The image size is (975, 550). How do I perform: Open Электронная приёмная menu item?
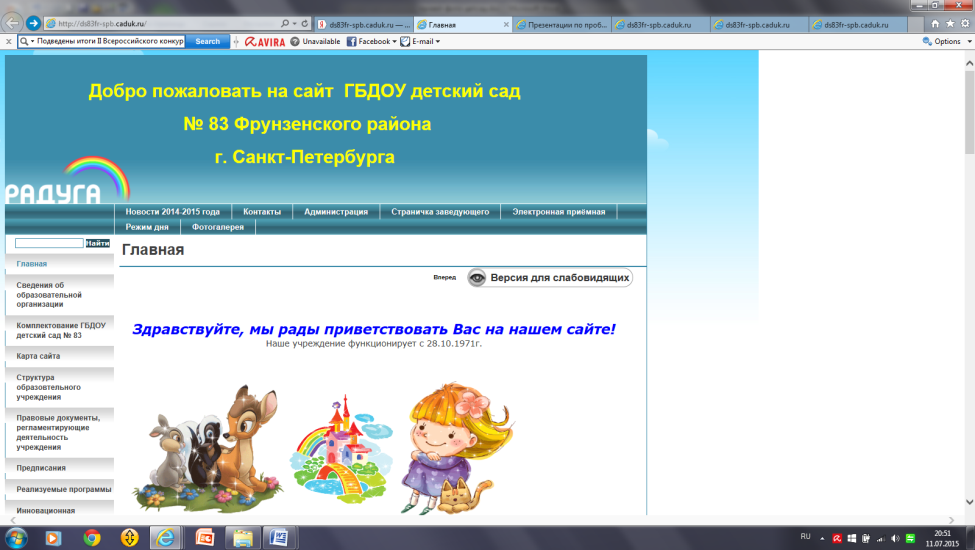point(558,212)
